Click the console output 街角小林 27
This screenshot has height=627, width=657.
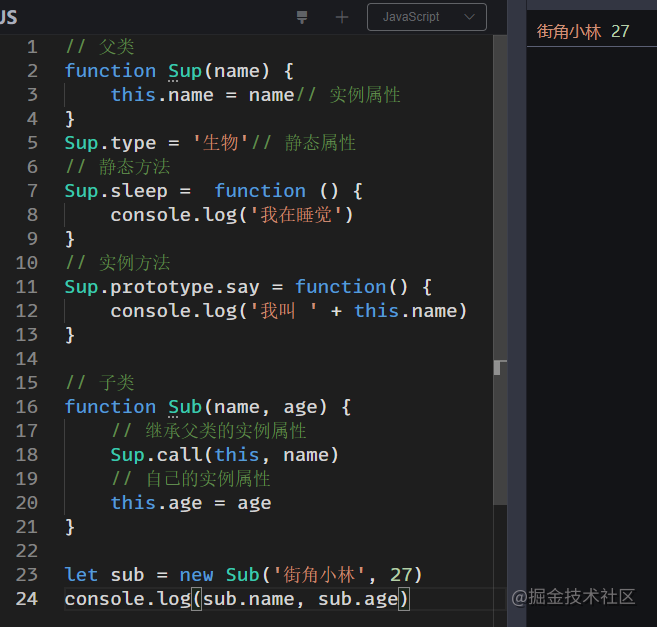(582, 31)
